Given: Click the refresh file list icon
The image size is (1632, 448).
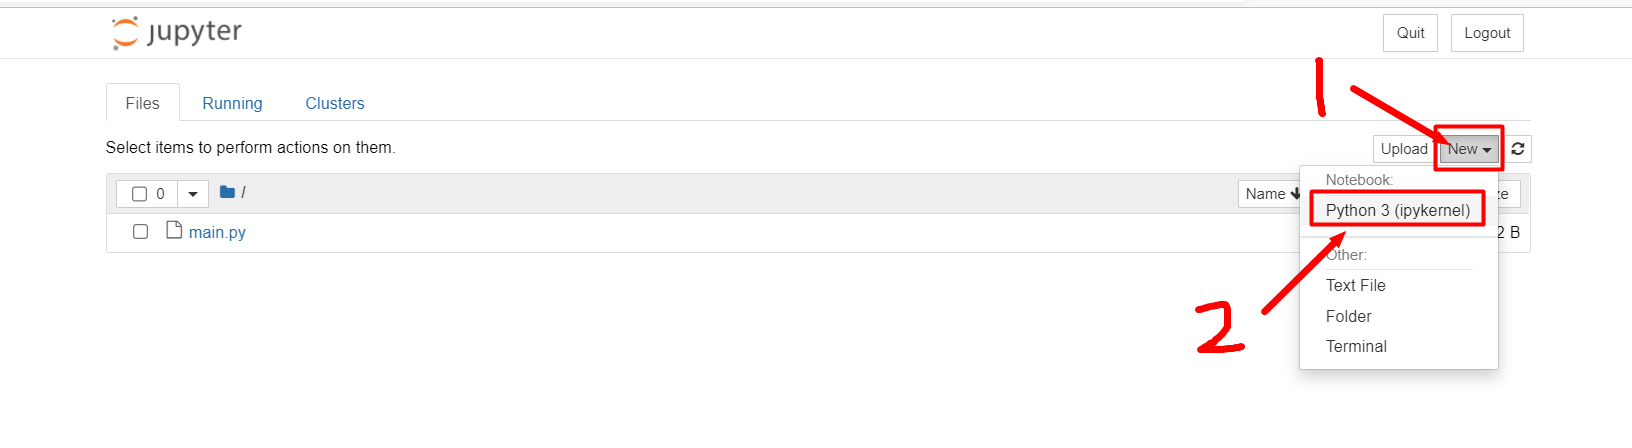Looking at the screenshot, I should (x=1517, y=149).
